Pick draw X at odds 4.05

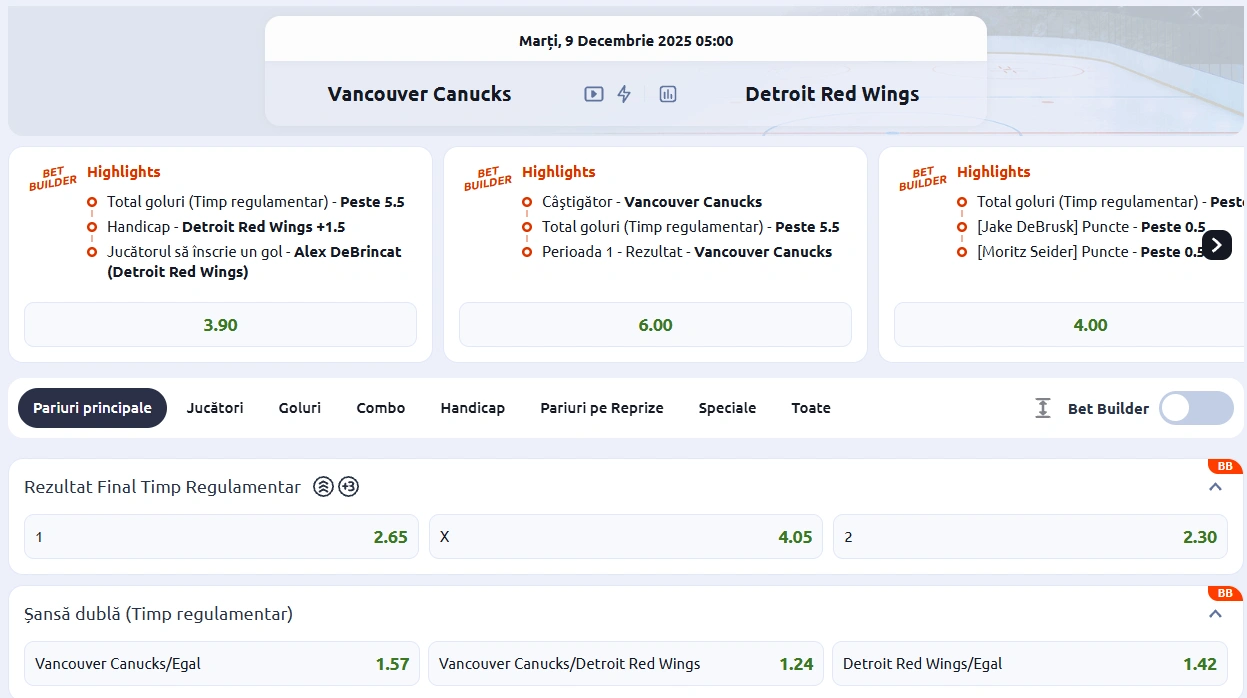pyautogui.click(x=625, y=537)
